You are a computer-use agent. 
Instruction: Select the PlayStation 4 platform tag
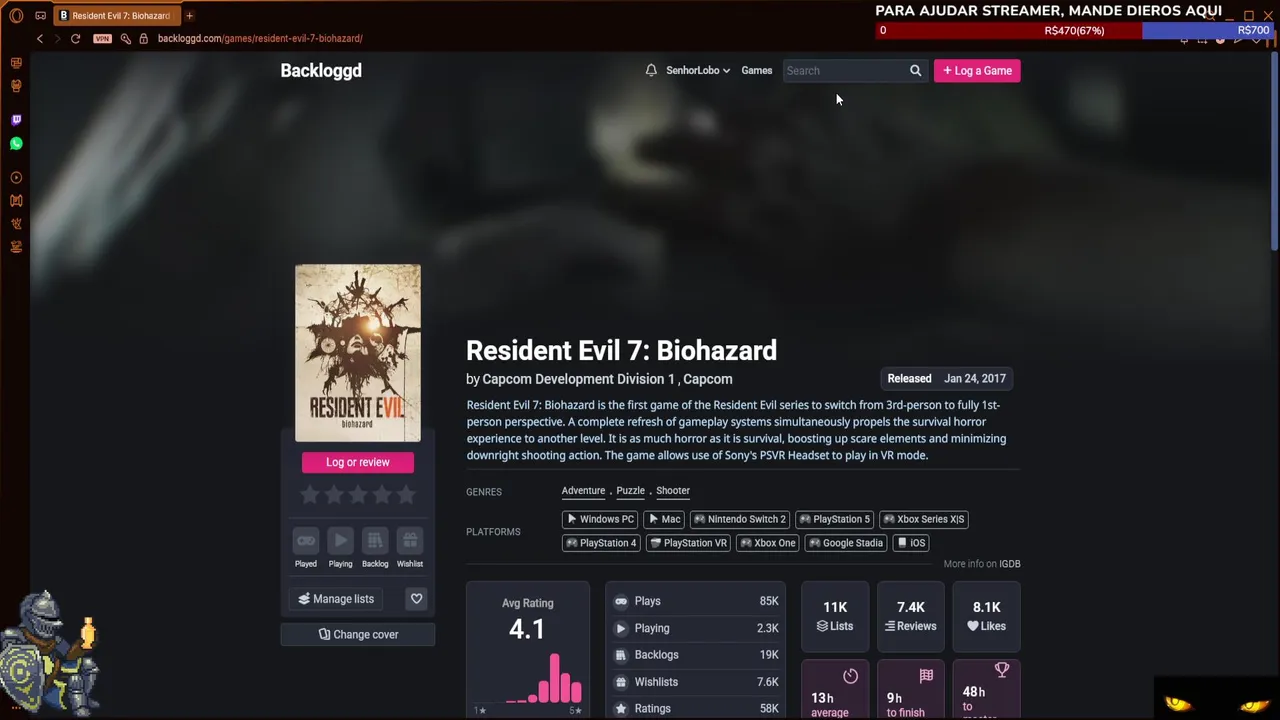pos(601,543)
